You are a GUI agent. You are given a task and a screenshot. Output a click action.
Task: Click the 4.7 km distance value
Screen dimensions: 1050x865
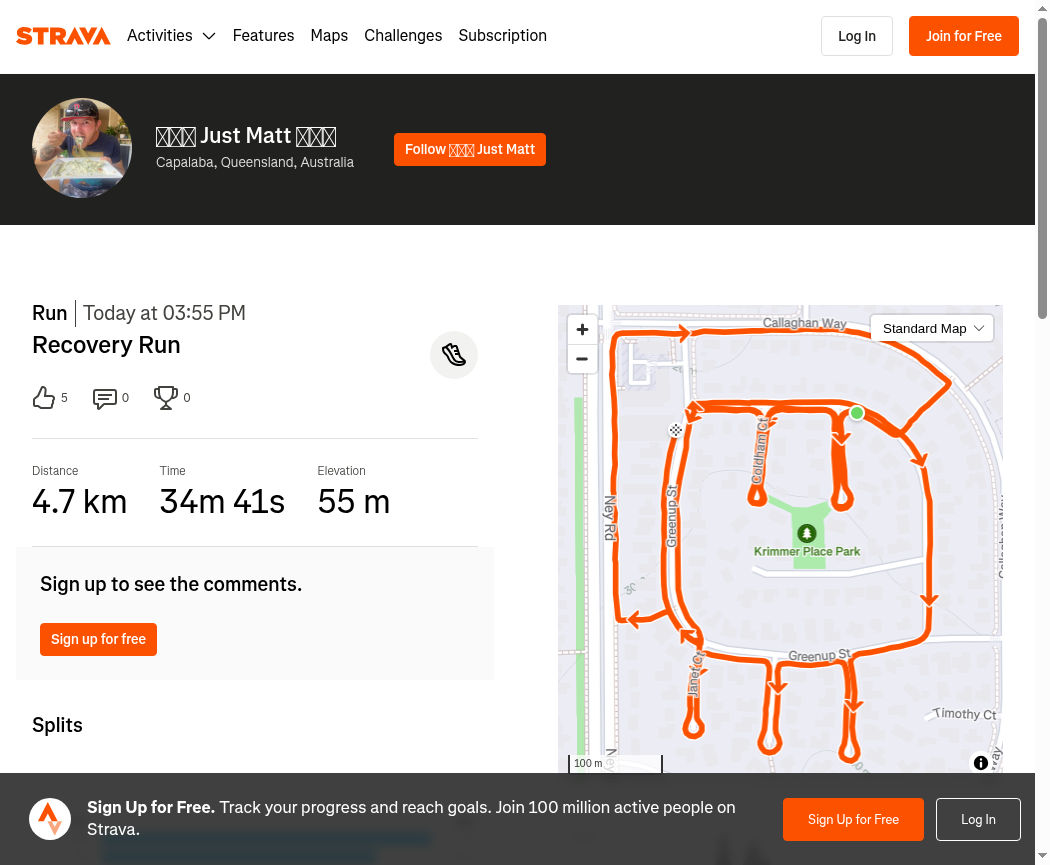(x=80, y=501)
